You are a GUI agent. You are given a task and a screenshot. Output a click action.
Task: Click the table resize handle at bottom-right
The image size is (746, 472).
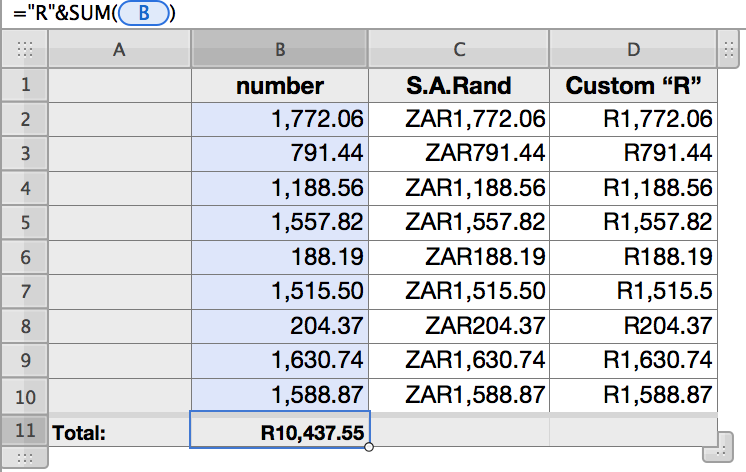(x=714, y=454)
